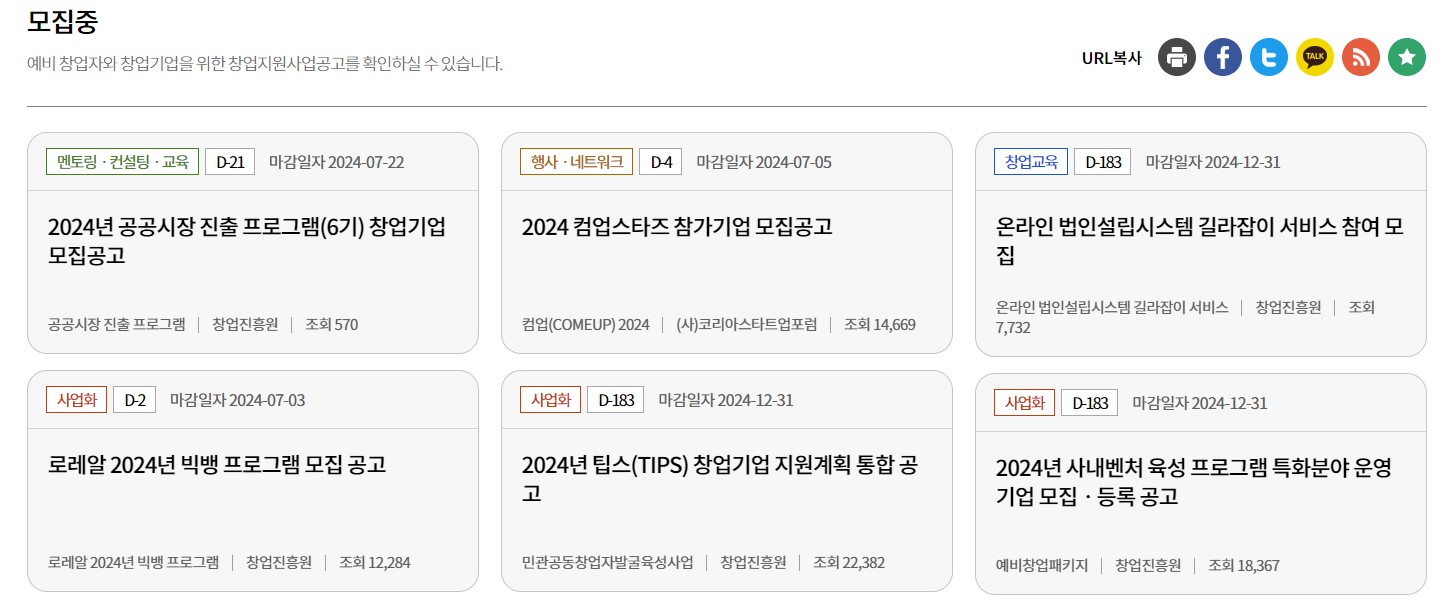
Task: Open the 2024년 팁스(TIPS) 창업기업 지원계획 공고
Action: (x=722, y=478)
